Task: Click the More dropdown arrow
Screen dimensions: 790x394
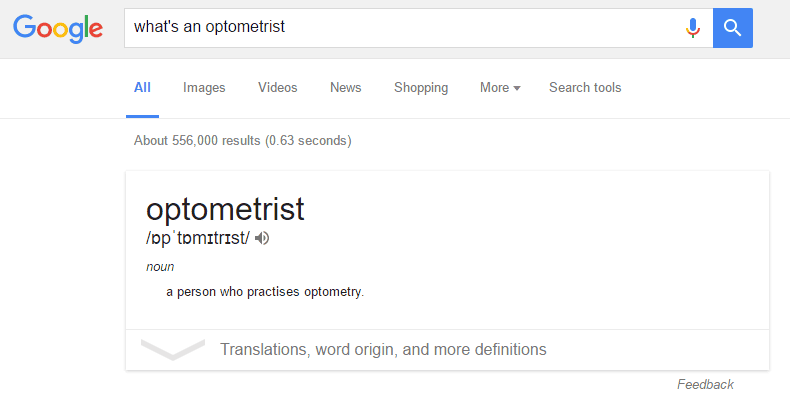Action: [516, 89]
